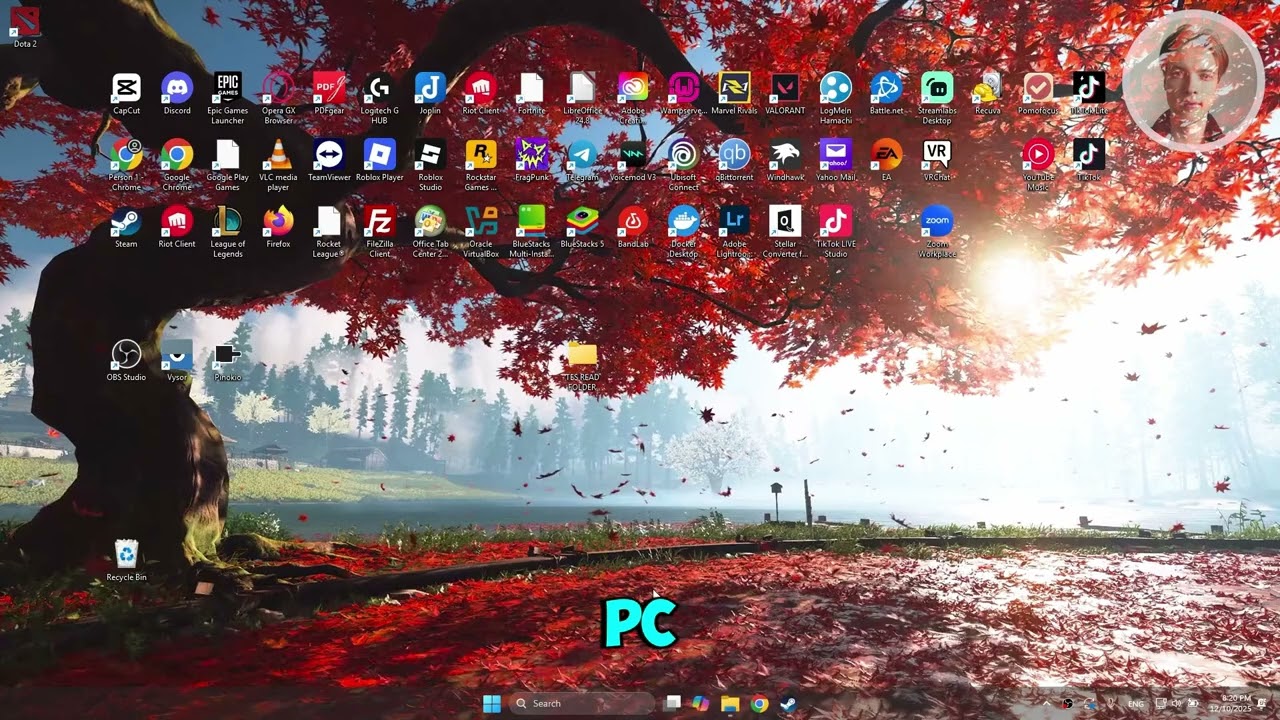The width and height of the screenshot is (1280, 720).
Task: Select the Pomofocus icon
Action: point(1038,94)
